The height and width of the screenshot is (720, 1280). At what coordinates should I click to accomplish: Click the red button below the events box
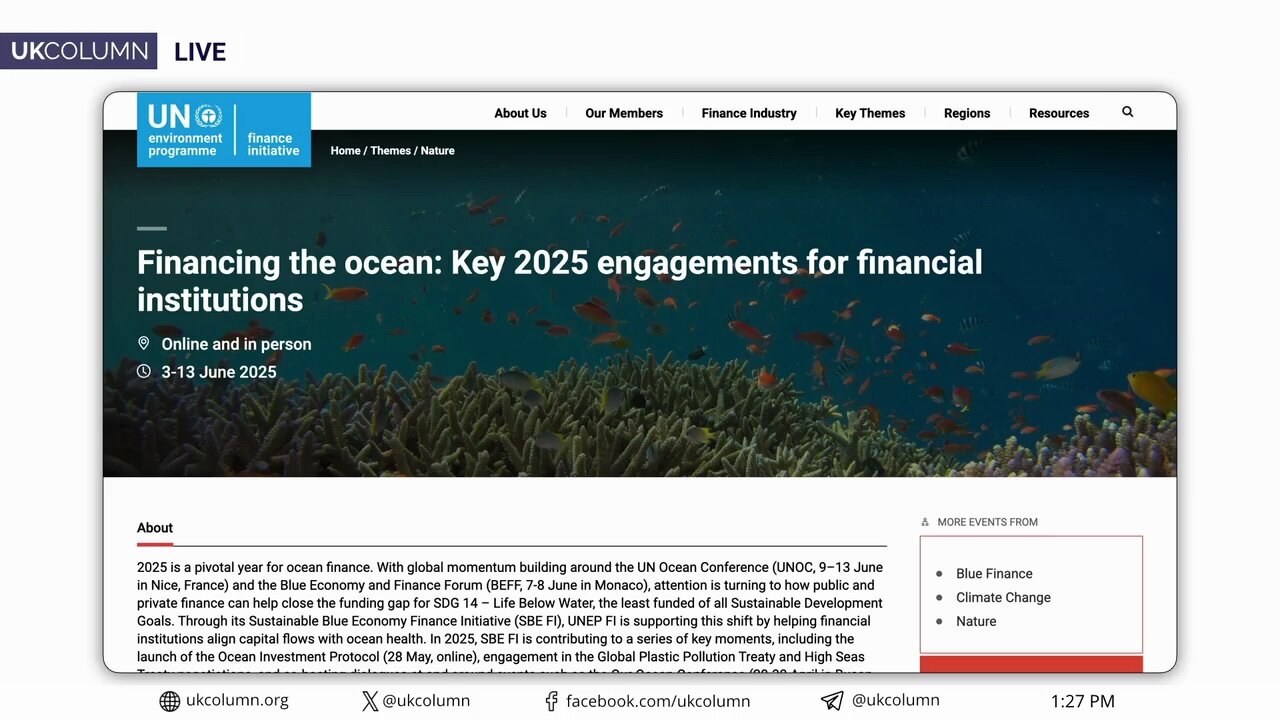pyautogui.click(x=1031, y=664)
